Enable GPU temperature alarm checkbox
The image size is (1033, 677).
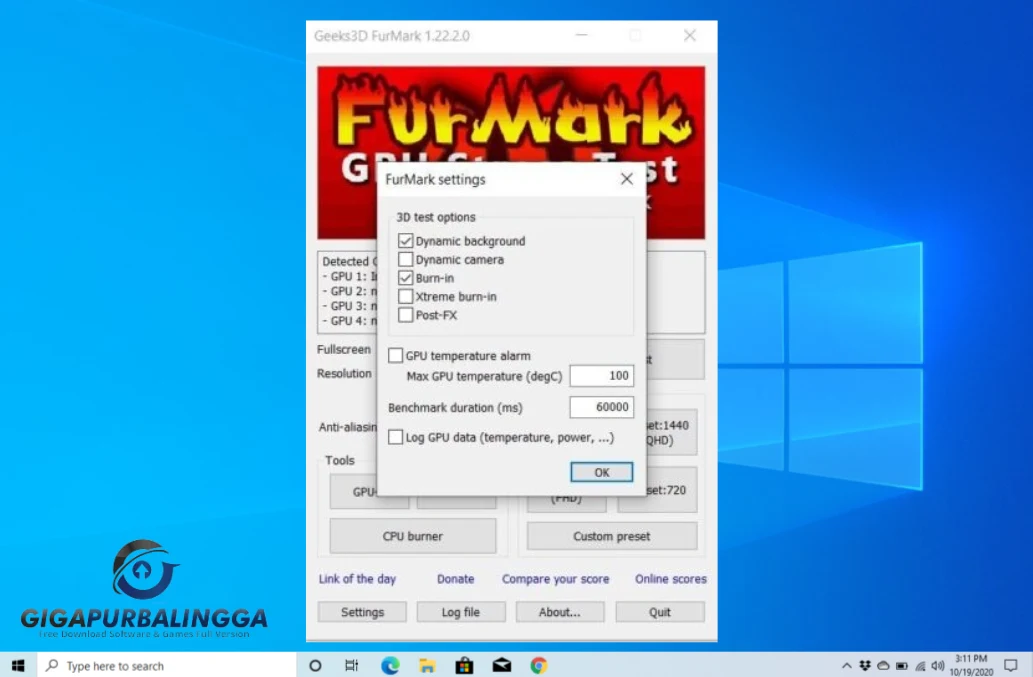point(395,356)
